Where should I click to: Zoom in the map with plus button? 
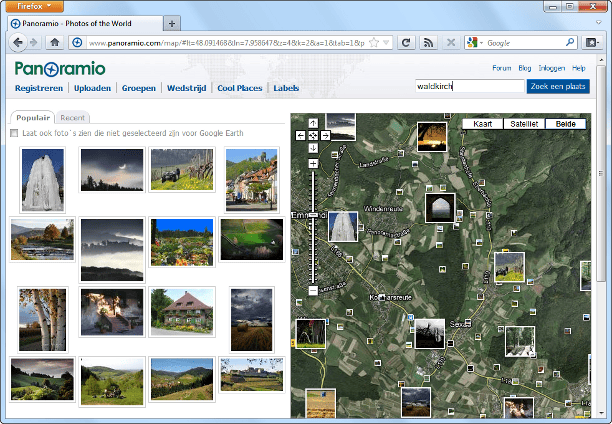pyautogui.click(x=313, y=164)
